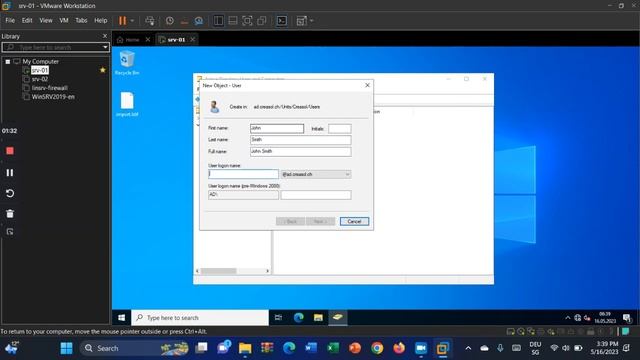
Task: Click the Last name field
Action: click(x=300, y=140)
